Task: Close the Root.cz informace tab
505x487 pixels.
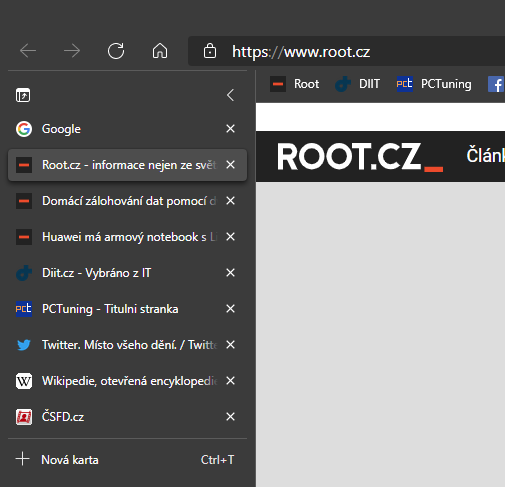Action: (230, 165)
